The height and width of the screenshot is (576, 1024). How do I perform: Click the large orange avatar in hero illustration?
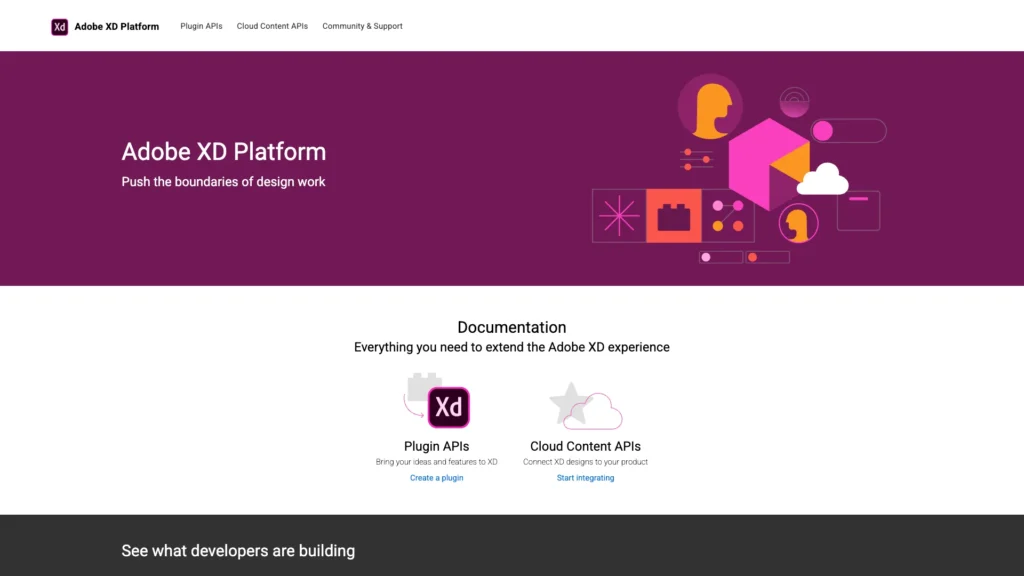(x=709, y=107)
